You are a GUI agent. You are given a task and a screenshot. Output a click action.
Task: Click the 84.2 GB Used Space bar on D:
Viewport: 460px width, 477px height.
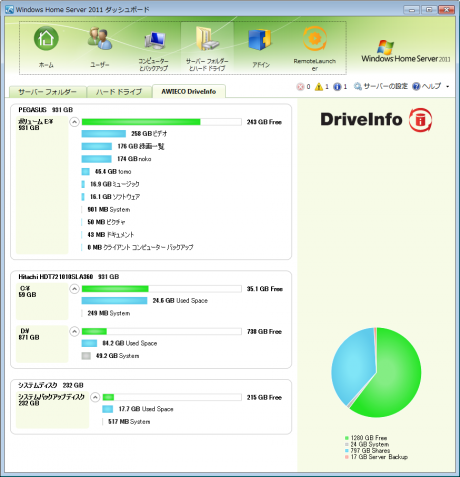tap(89, 343)
